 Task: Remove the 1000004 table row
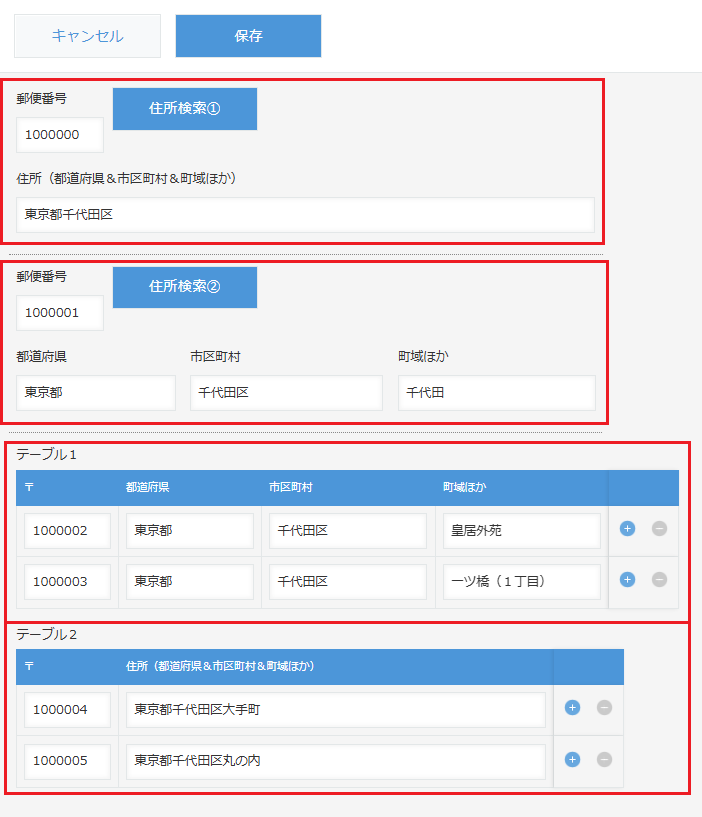coord(604,708)
